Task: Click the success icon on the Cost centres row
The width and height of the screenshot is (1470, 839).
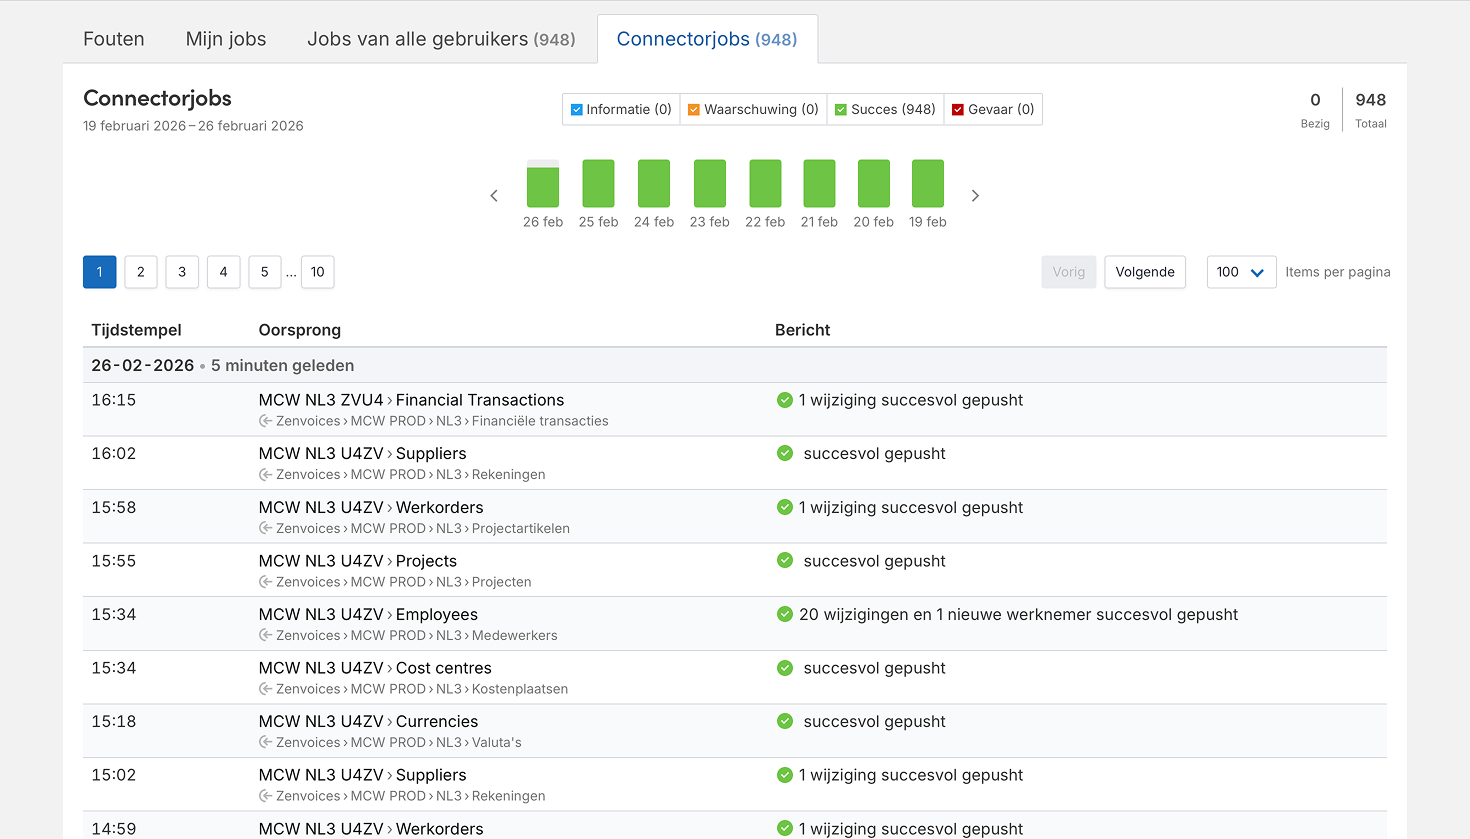Action: click(x=785, y=667)
